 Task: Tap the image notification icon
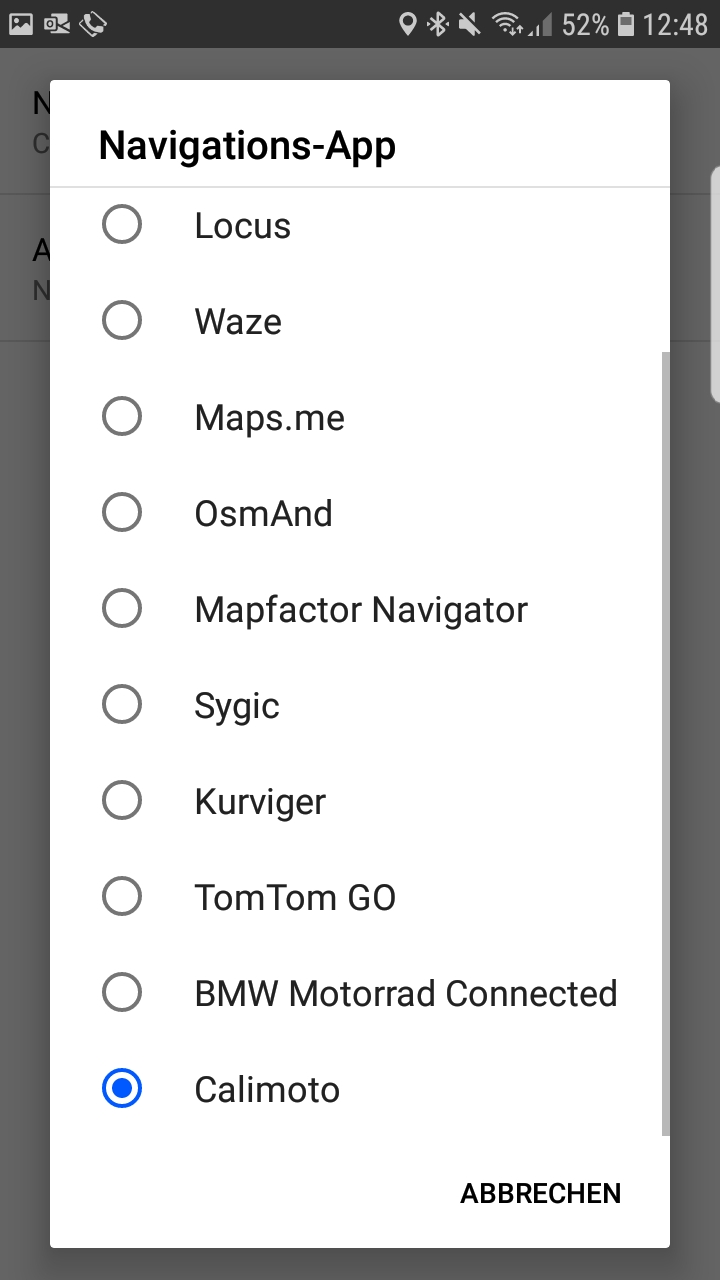point(21,24)
